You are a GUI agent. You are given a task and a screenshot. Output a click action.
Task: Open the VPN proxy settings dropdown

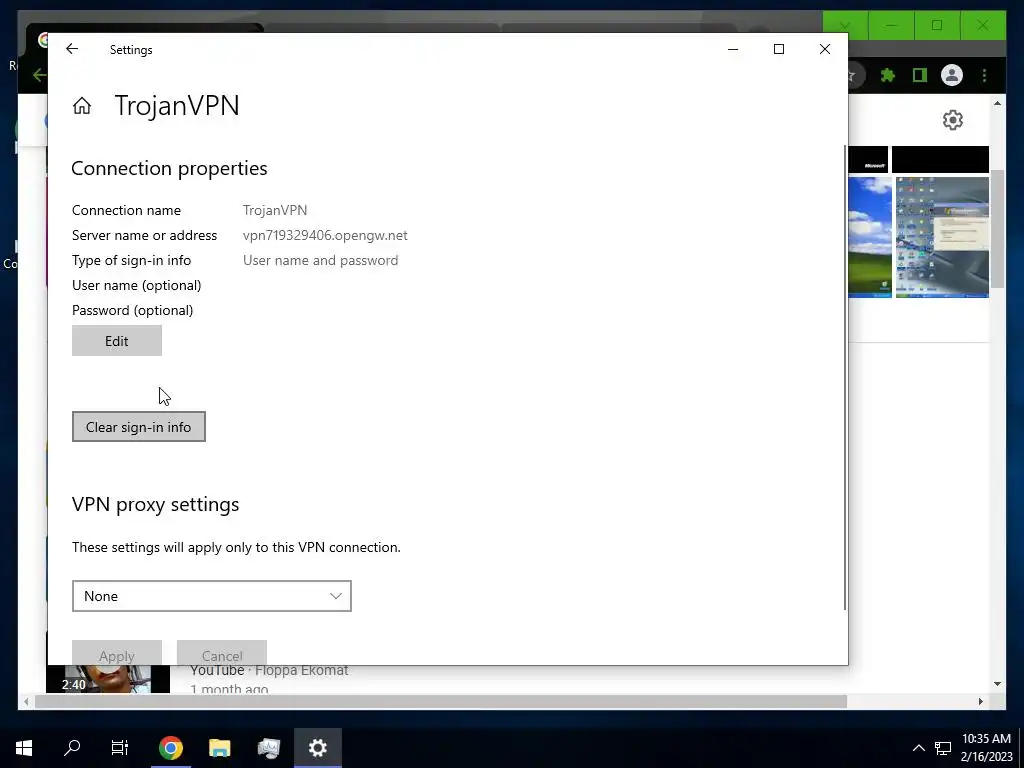(x=212, y=596)
